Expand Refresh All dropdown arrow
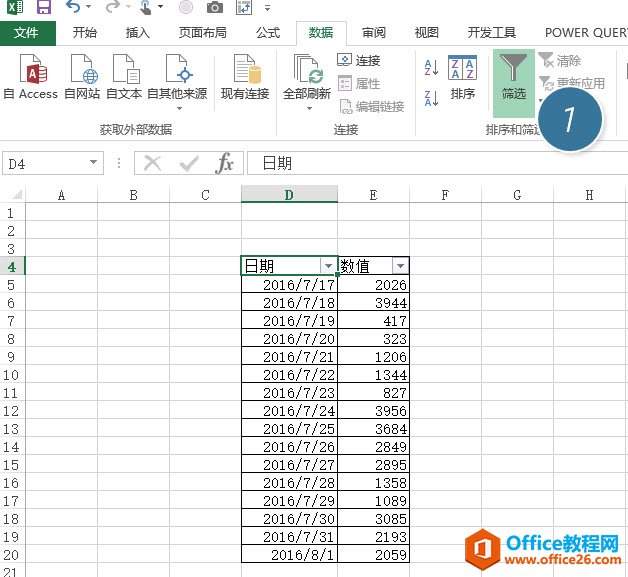 click(309, 109)
